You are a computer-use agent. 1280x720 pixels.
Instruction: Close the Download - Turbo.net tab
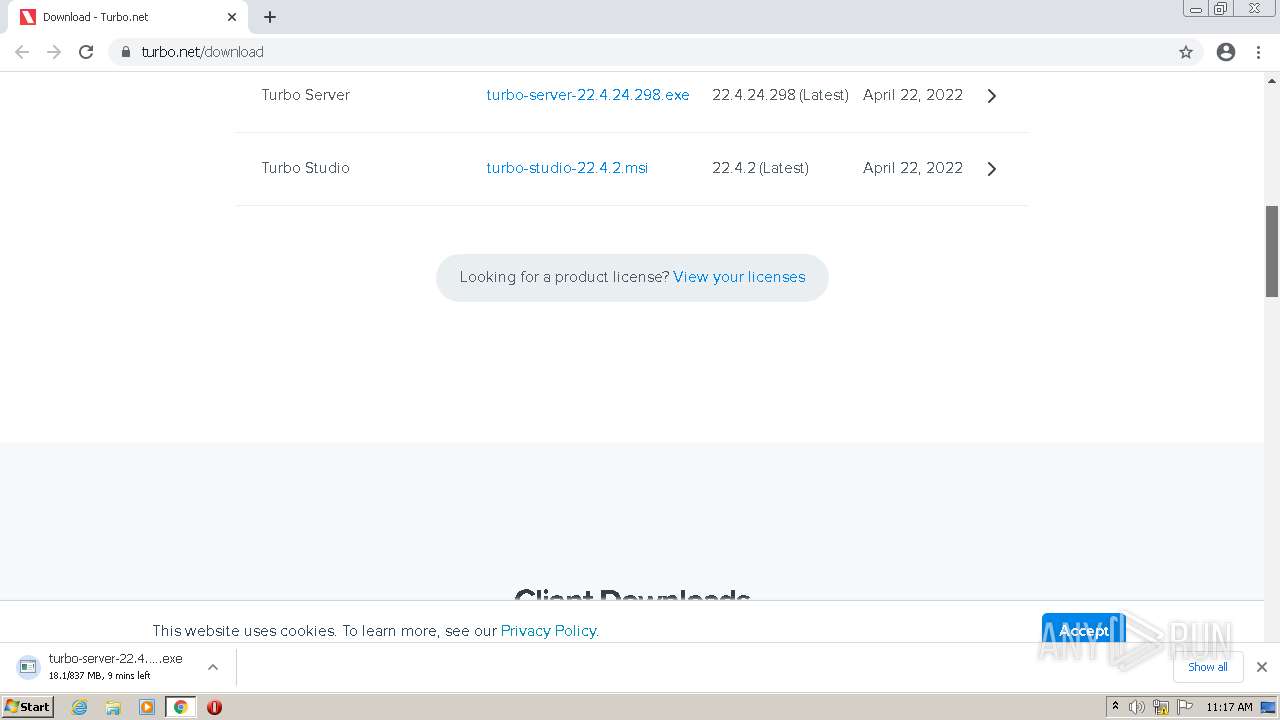[x=232, y=17]
